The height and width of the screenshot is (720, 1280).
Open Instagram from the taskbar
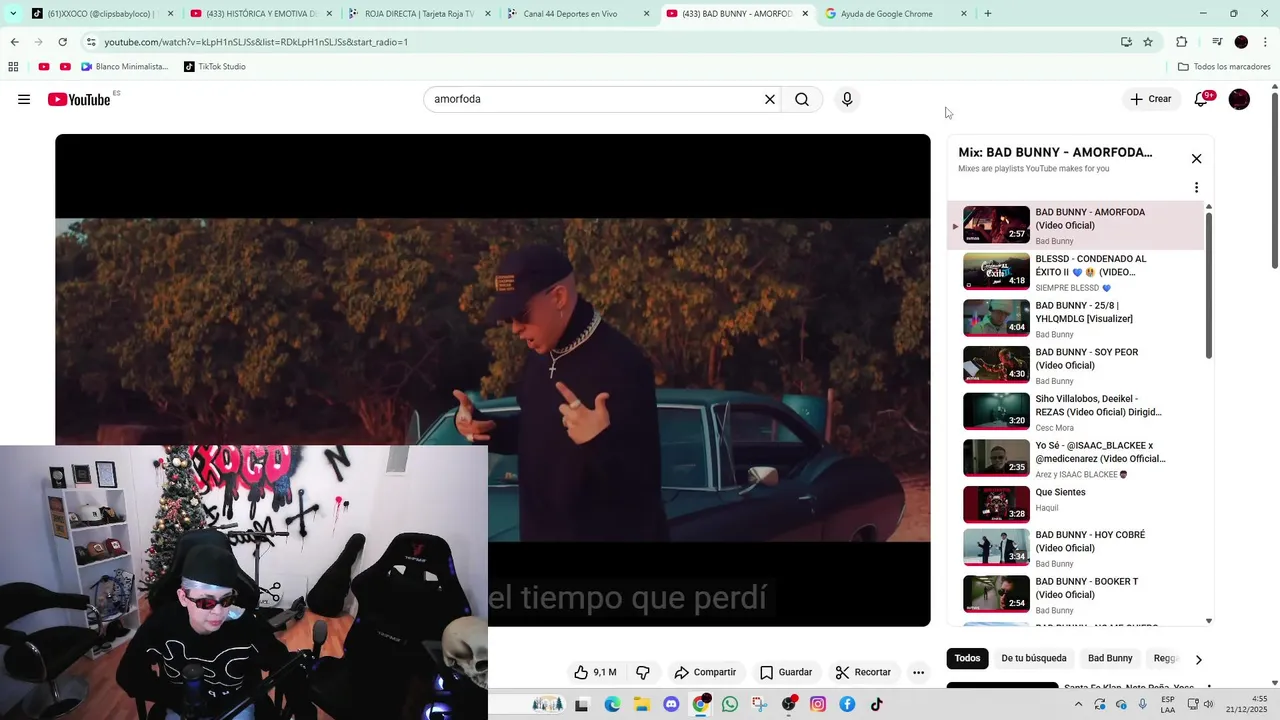point(818,704)
